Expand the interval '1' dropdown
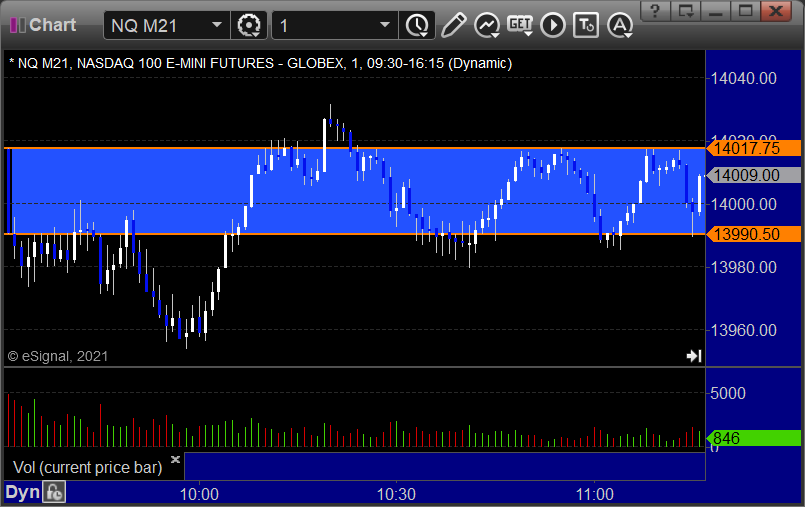The height and width of the screenshot is (507, 805). (x=385, y=25)
